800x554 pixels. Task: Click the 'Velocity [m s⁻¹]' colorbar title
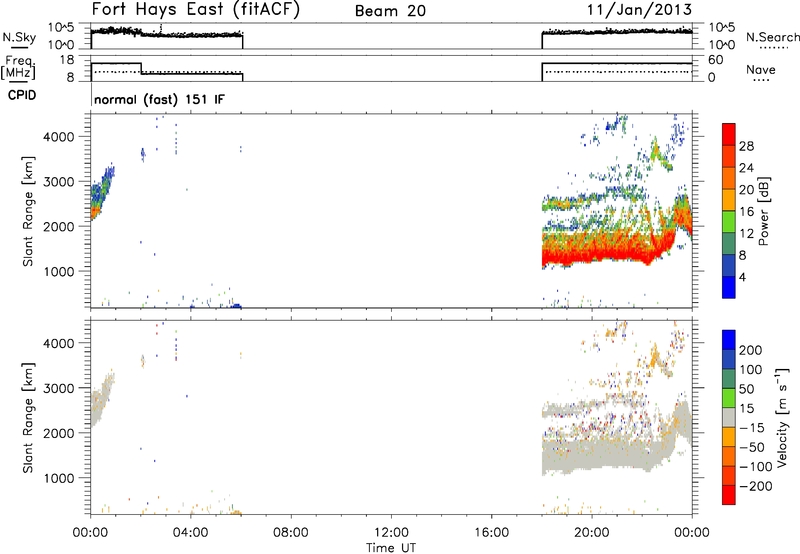(782, 417)
